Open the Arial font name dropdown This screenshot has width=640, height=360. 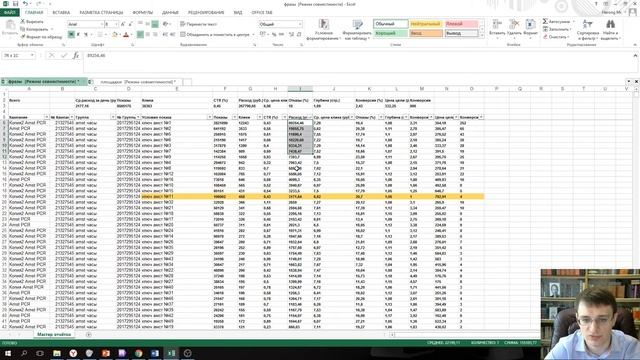pyautogui.click(x=102, y=24)
